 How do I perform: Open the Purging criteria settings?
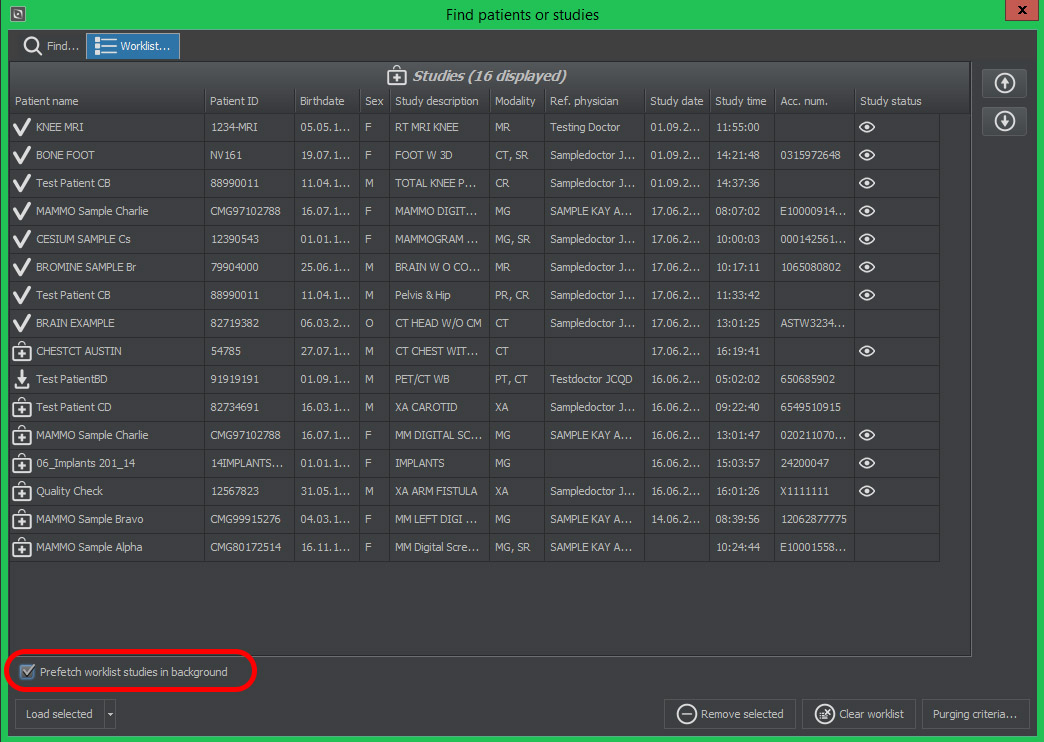pos(974,714)
